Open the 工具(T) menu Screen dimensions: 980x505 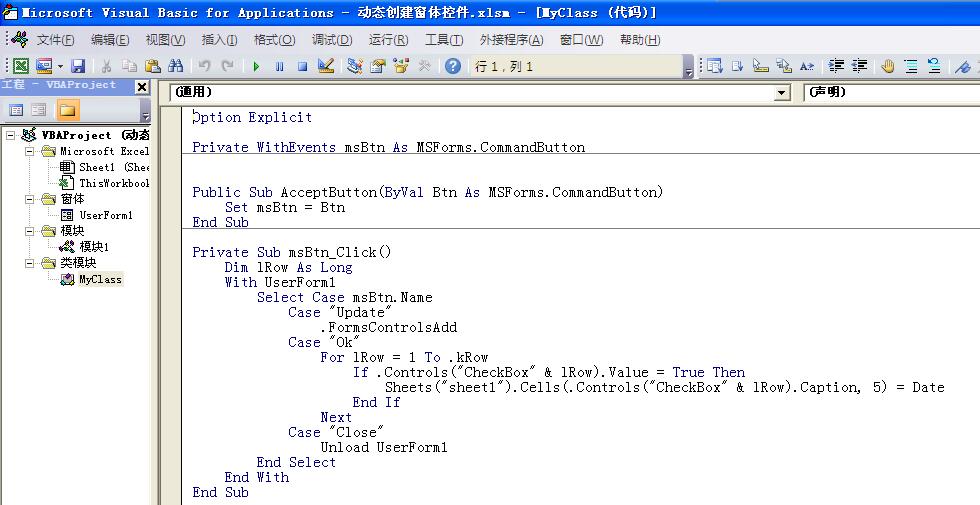(x=444, y=40)
